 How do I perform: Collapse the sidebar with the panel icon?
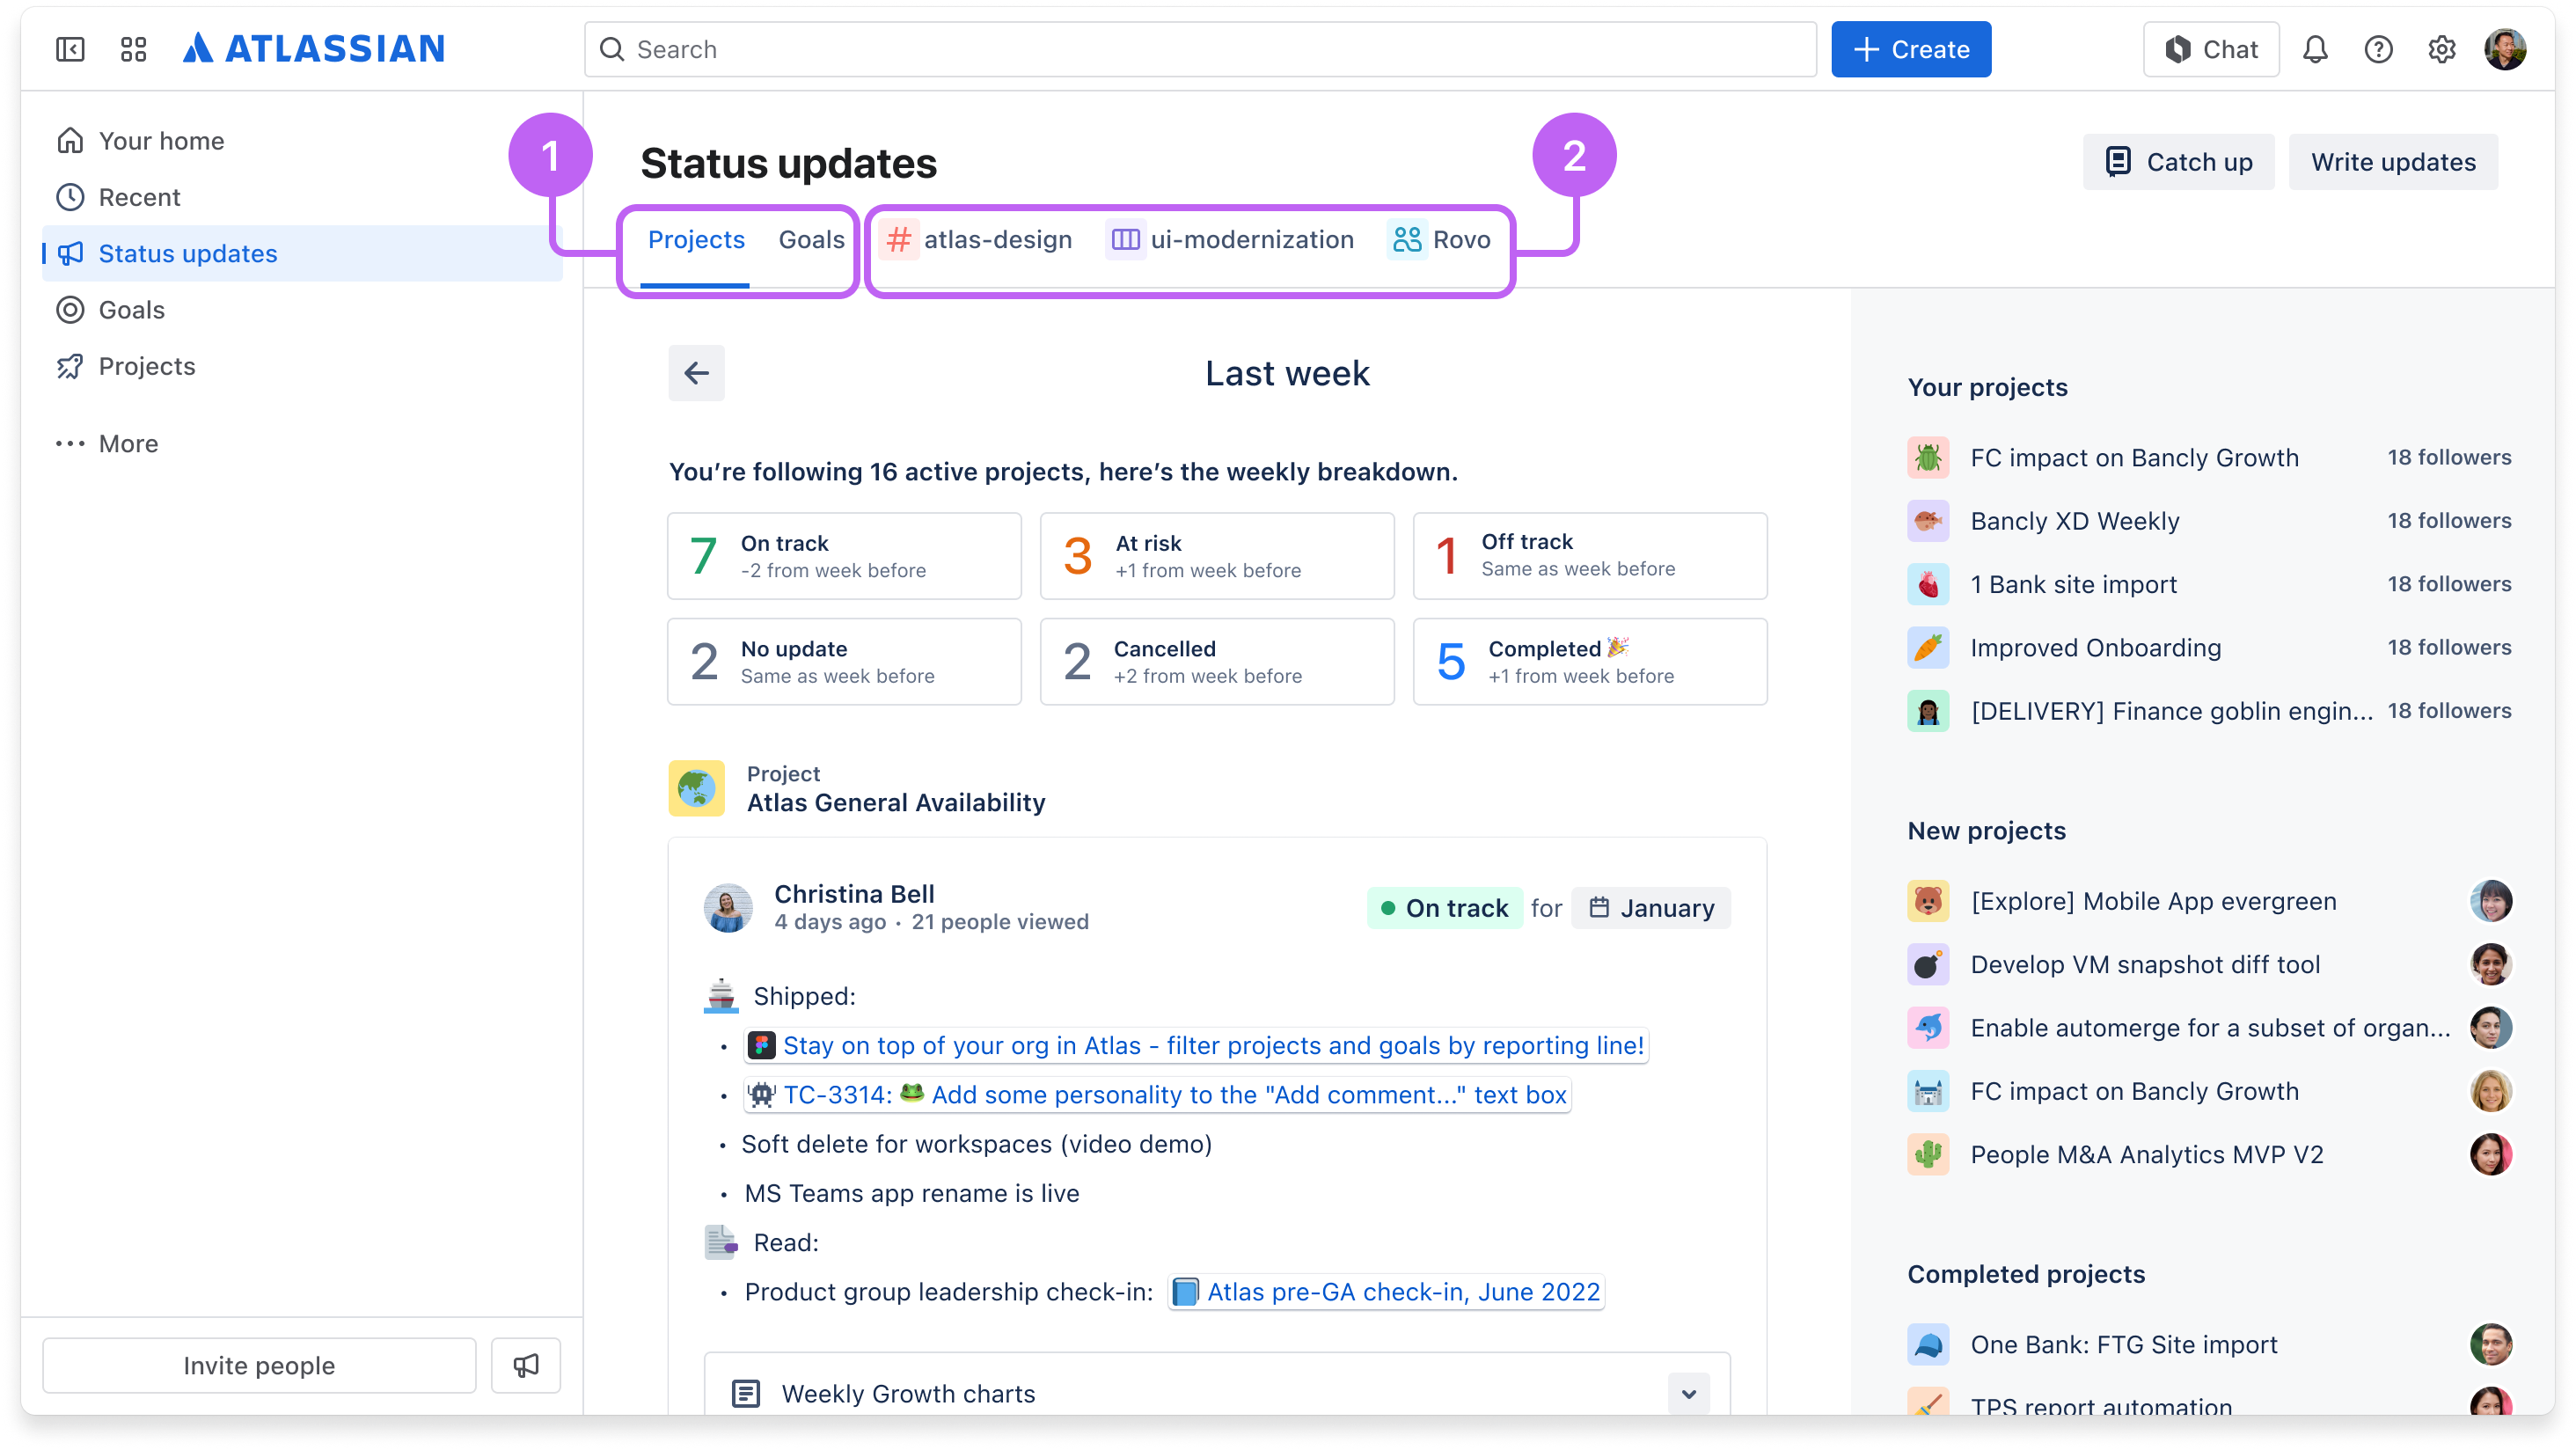pos(70,49)
